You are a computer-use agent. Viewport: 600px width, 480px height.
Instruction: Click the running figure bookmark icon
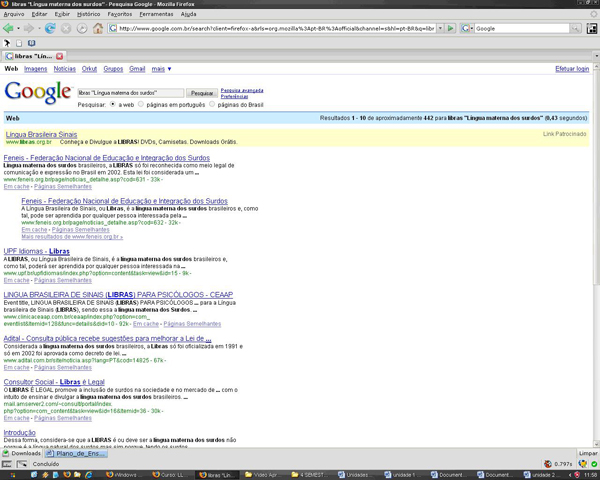[7, 43]
